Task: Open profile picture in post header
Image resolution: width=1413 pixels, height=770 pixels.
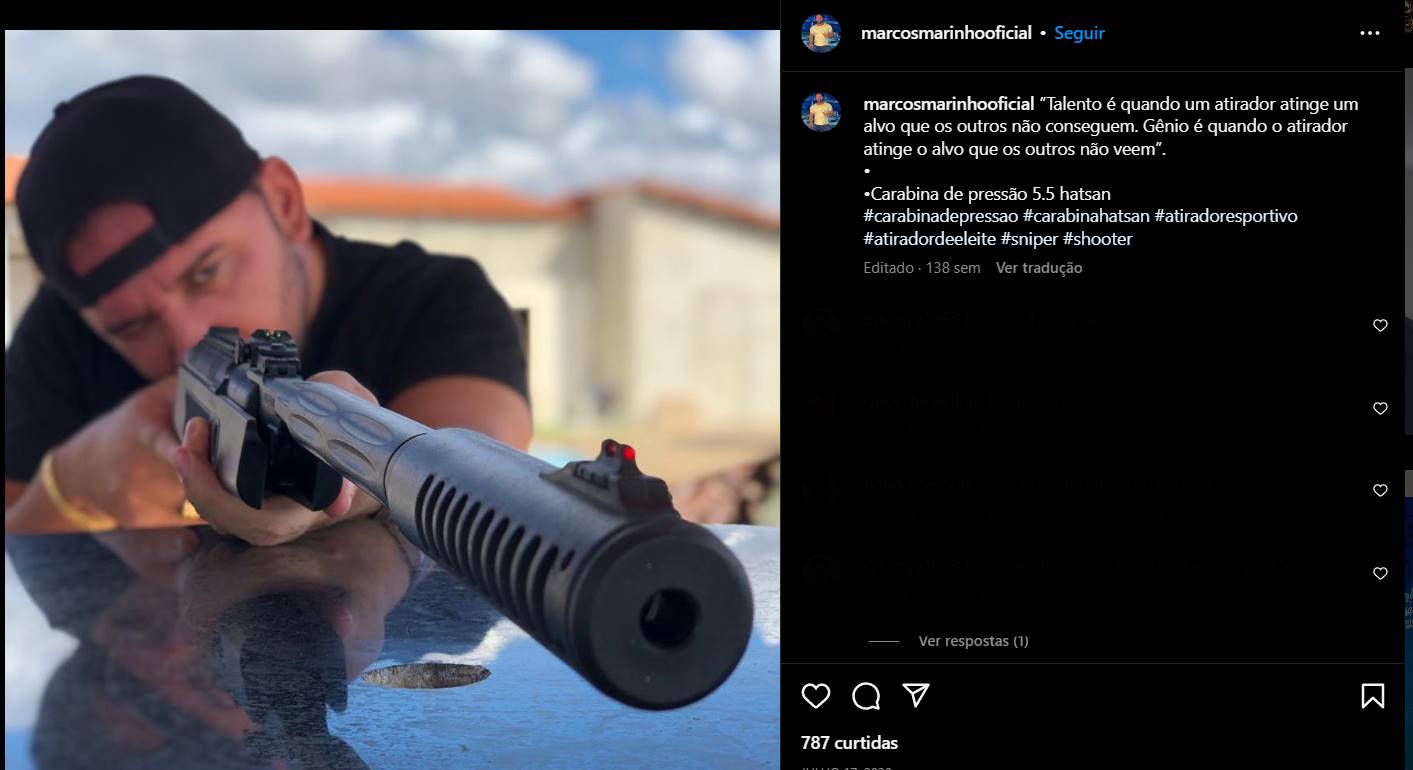Action: click(x=821, y=33)
